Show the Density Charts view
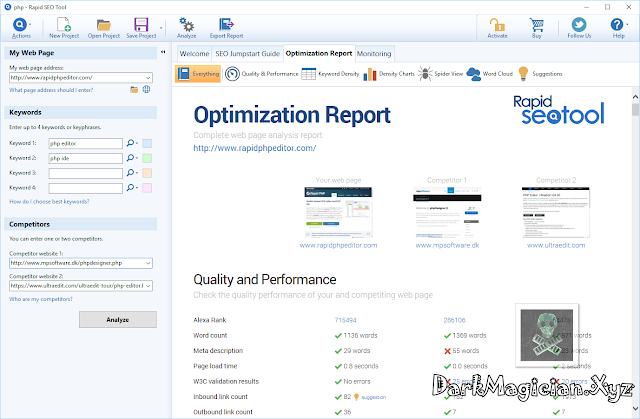The width and height of the screenshot is (640, 419). point(389,74)
